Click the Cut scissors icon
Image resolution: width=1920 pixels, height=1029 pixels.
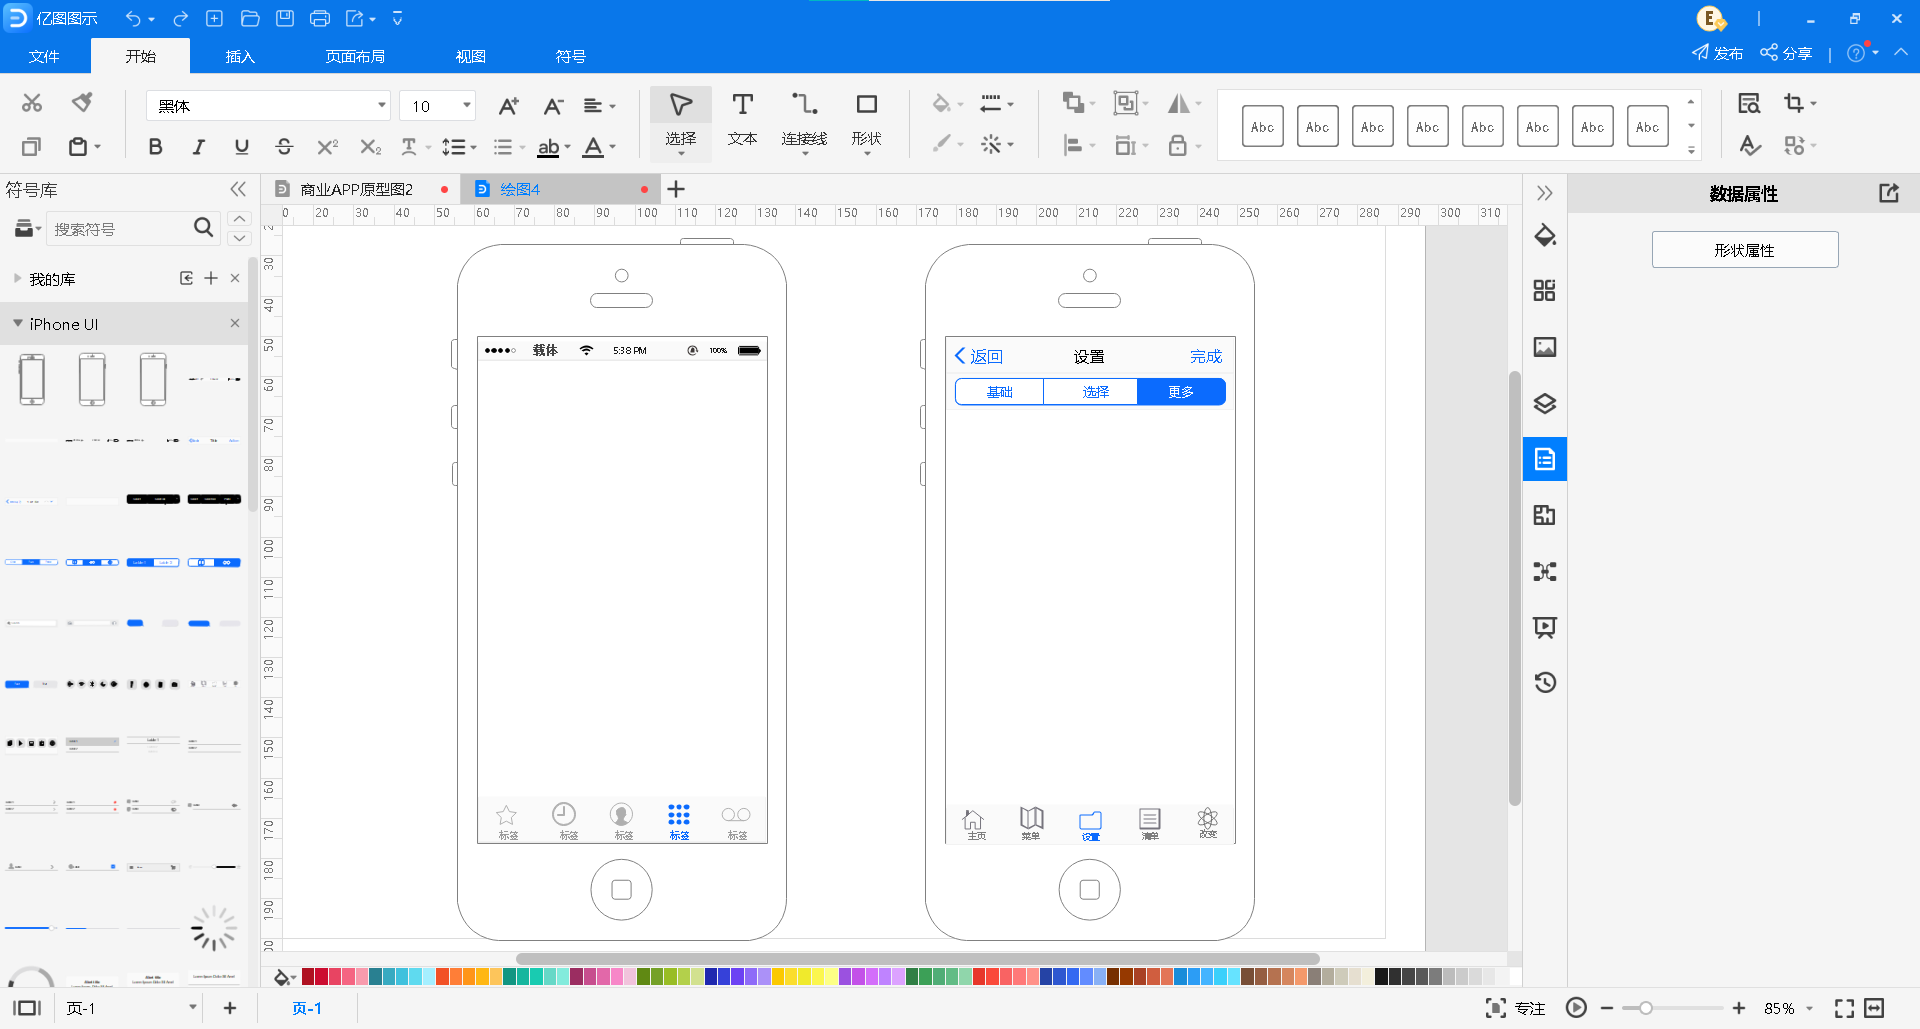[x=32, y=103]
